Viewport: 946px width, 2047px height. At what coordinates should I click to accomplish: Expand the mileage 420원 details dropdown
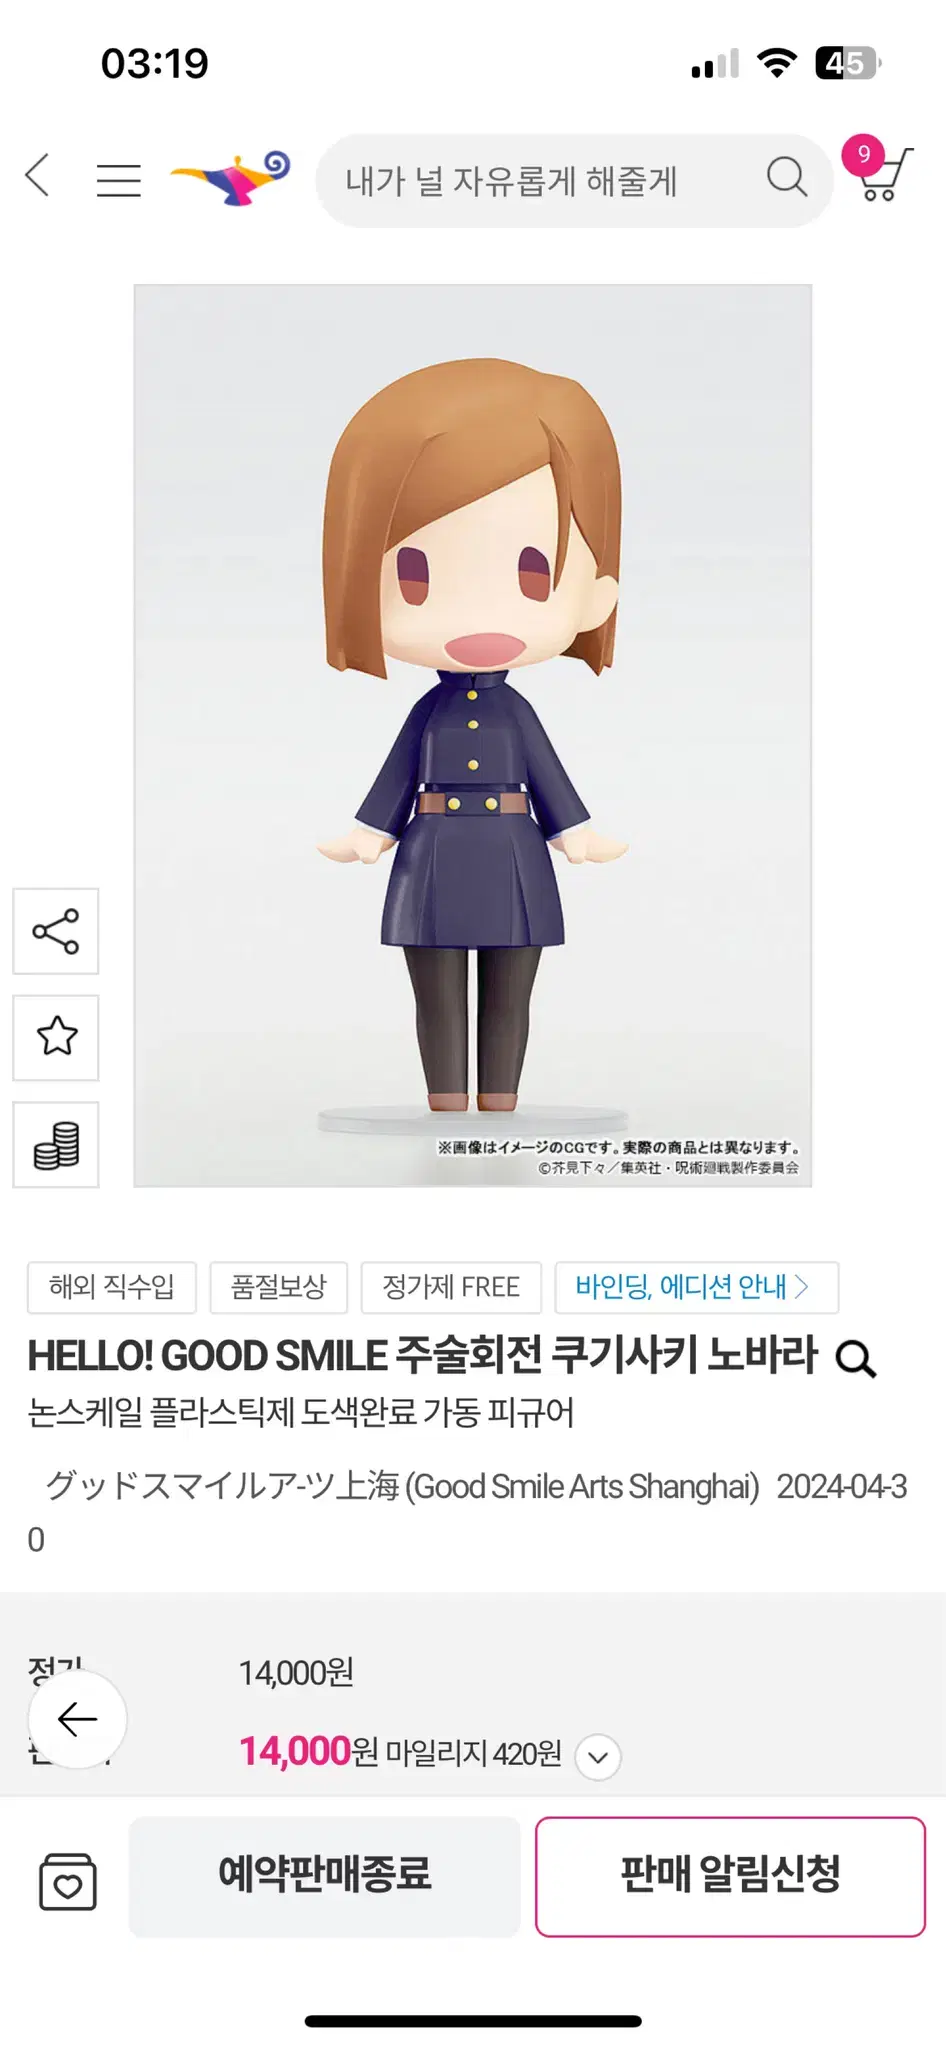point(598,1757)
